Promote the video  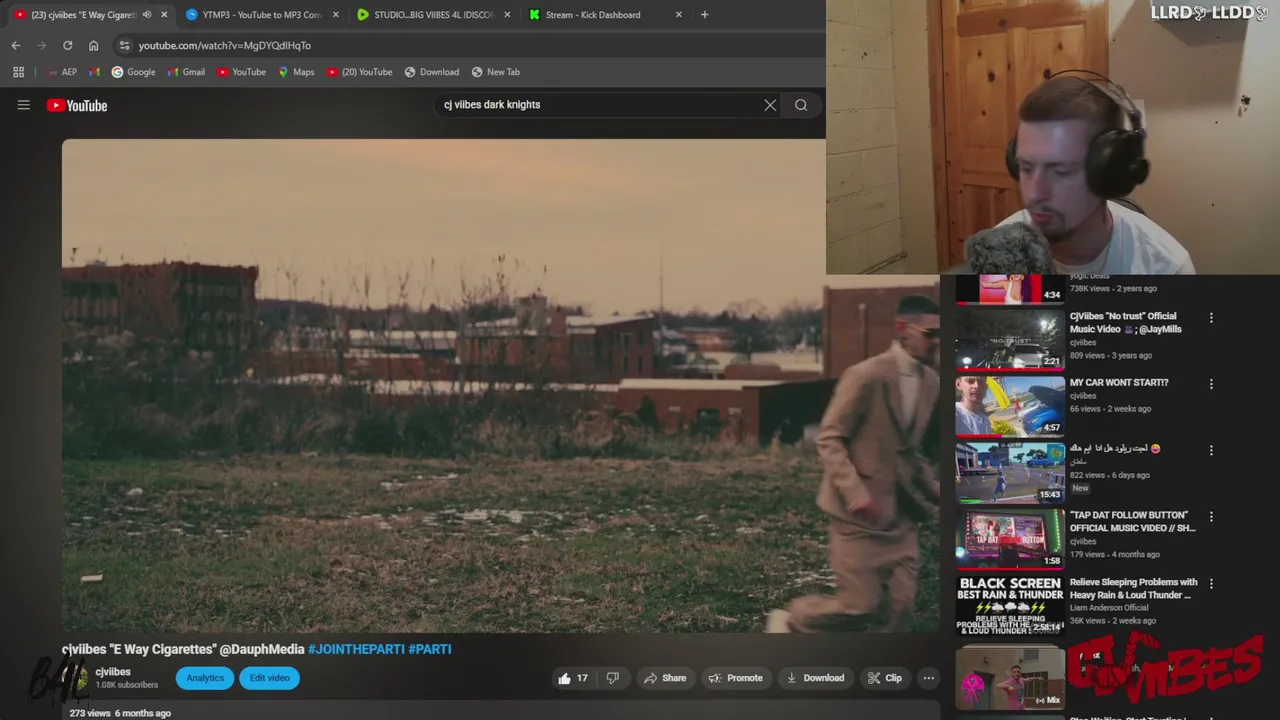(x=735, y=678)
